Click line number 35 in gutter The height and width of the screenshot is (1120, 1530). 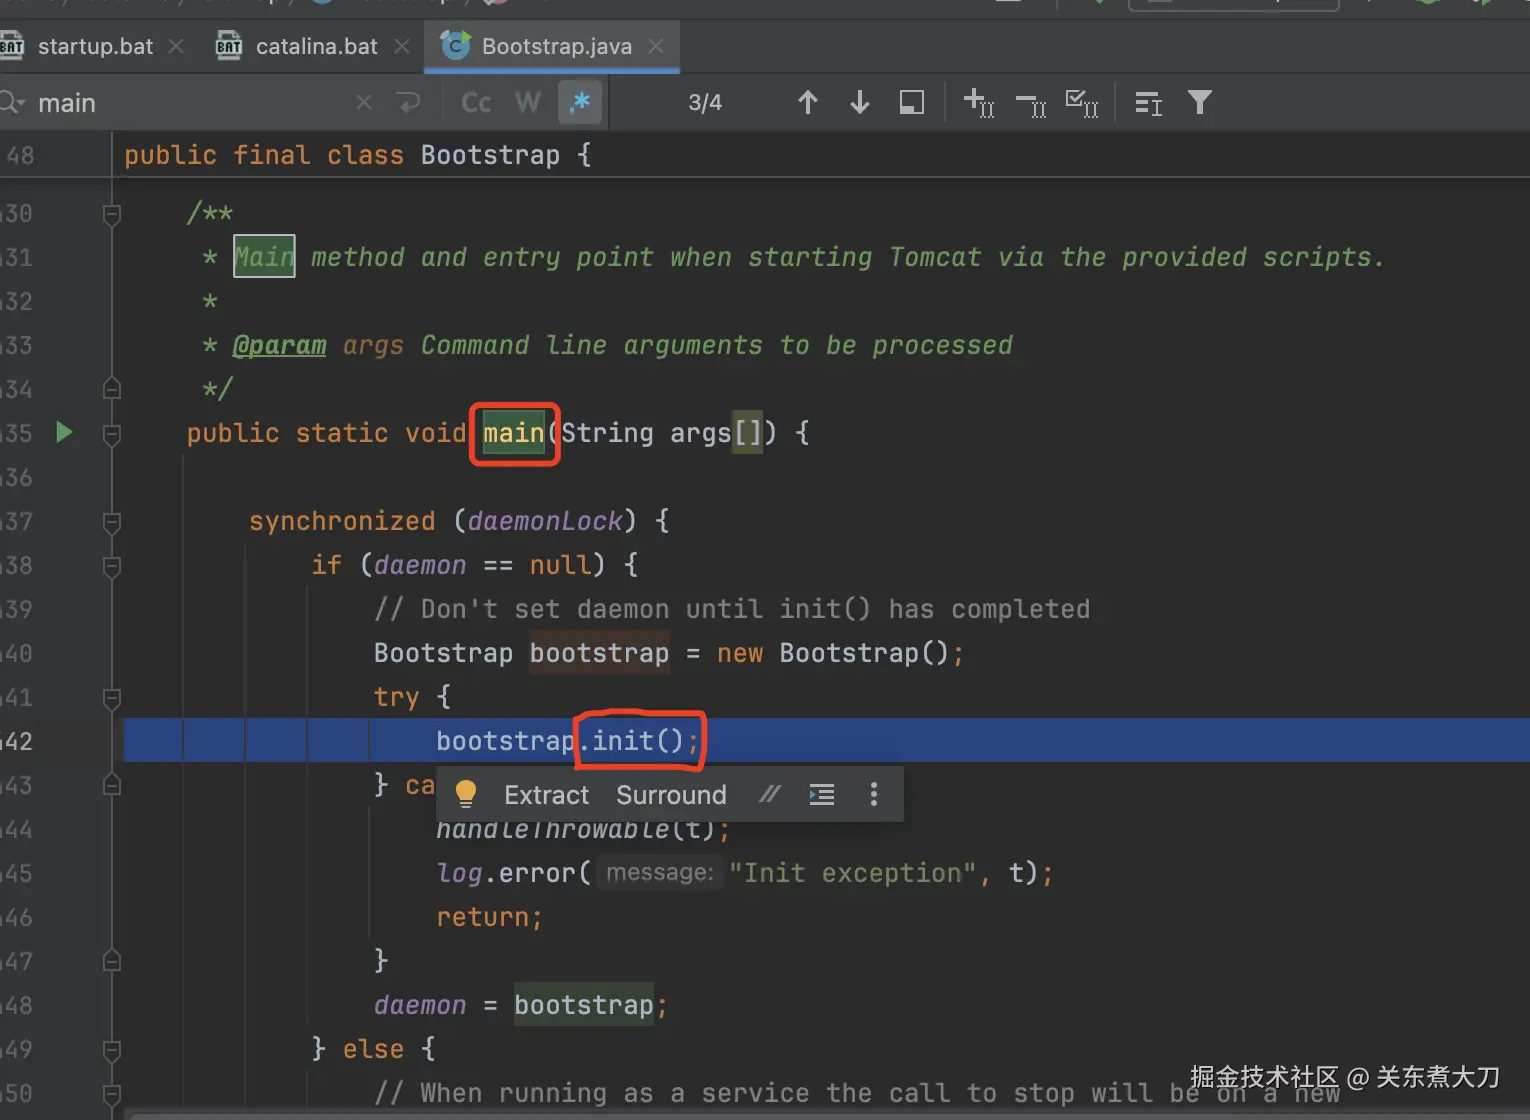pos(18,433)
